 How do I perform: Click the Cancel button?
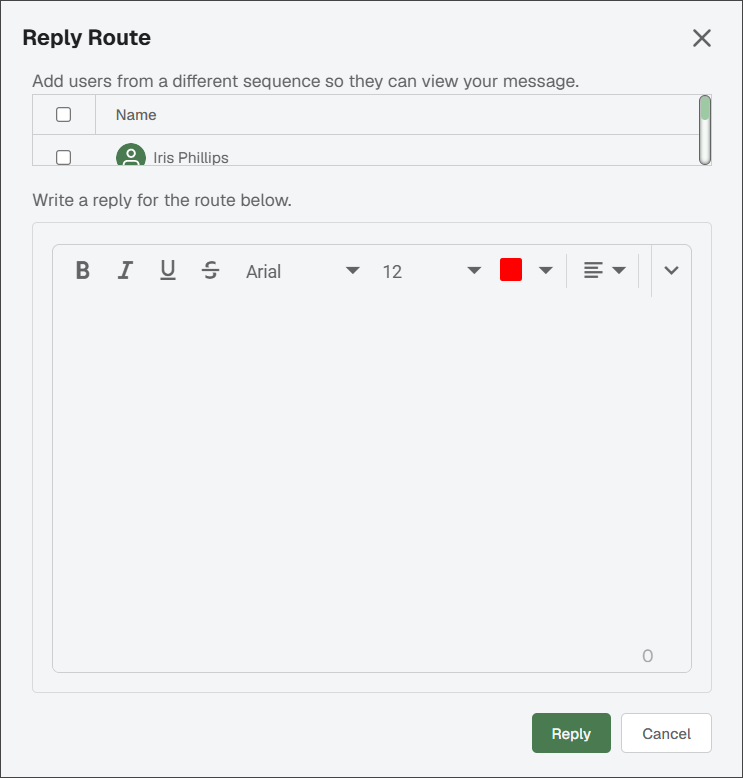[x=666, y=733]
